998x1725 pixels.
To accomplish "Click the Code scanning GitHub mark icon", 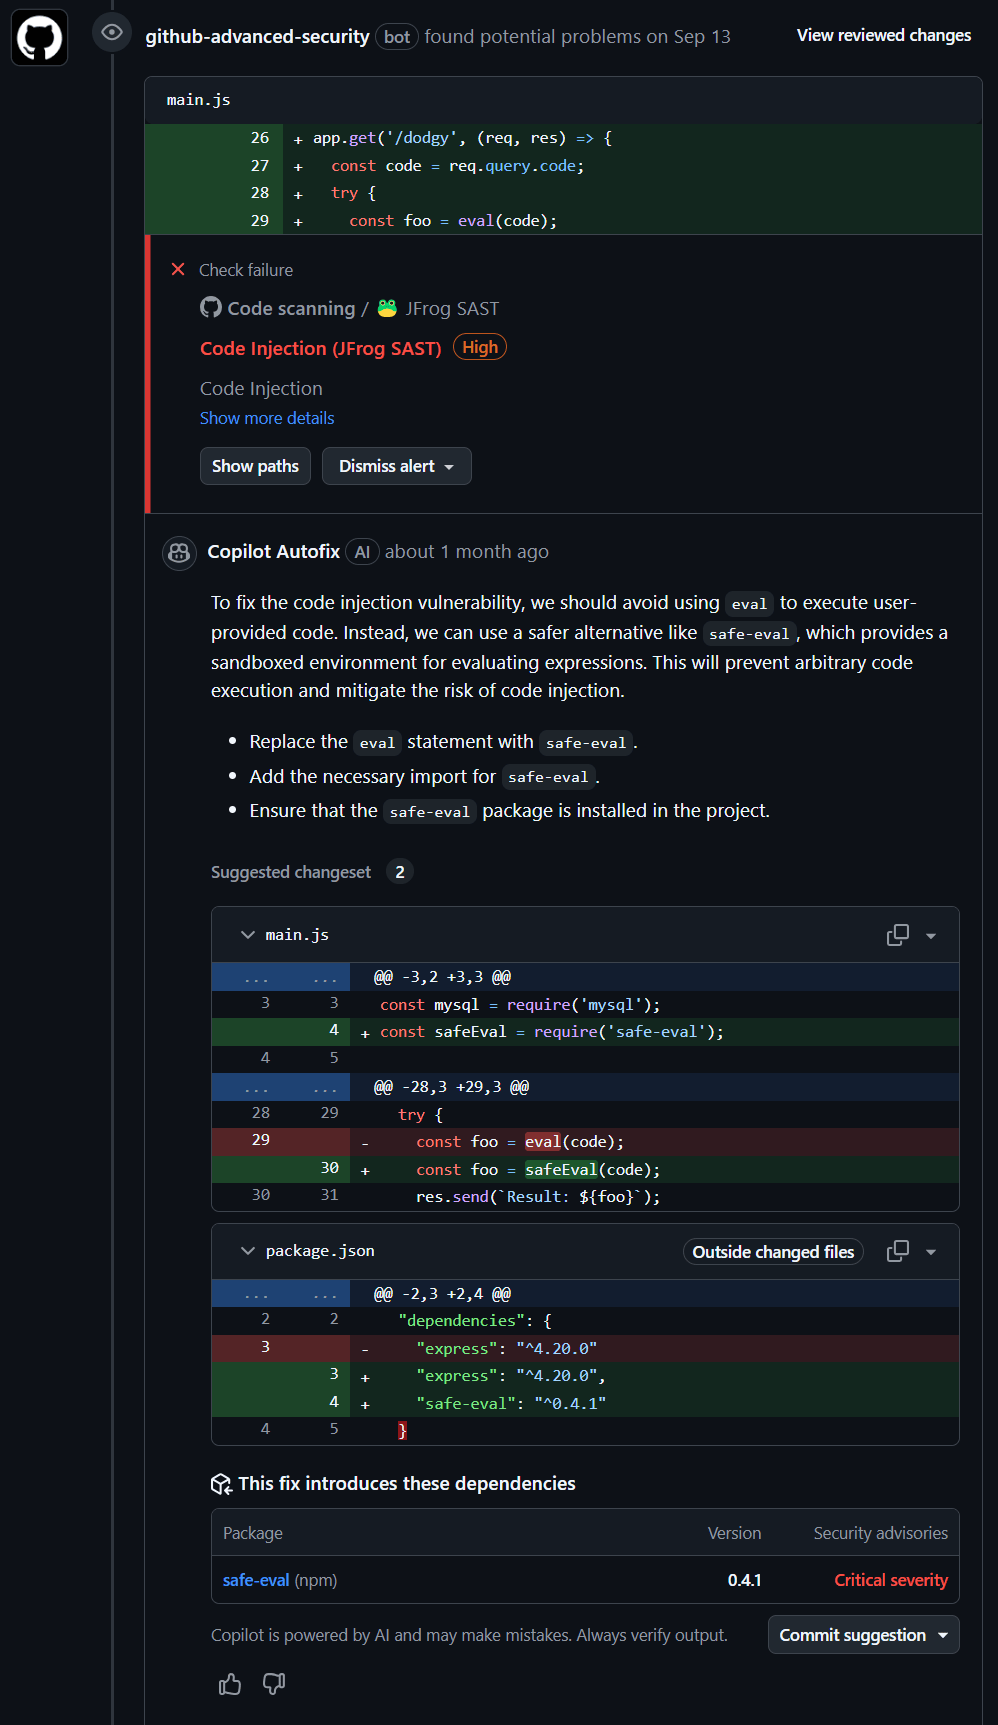I will [211, 308].
